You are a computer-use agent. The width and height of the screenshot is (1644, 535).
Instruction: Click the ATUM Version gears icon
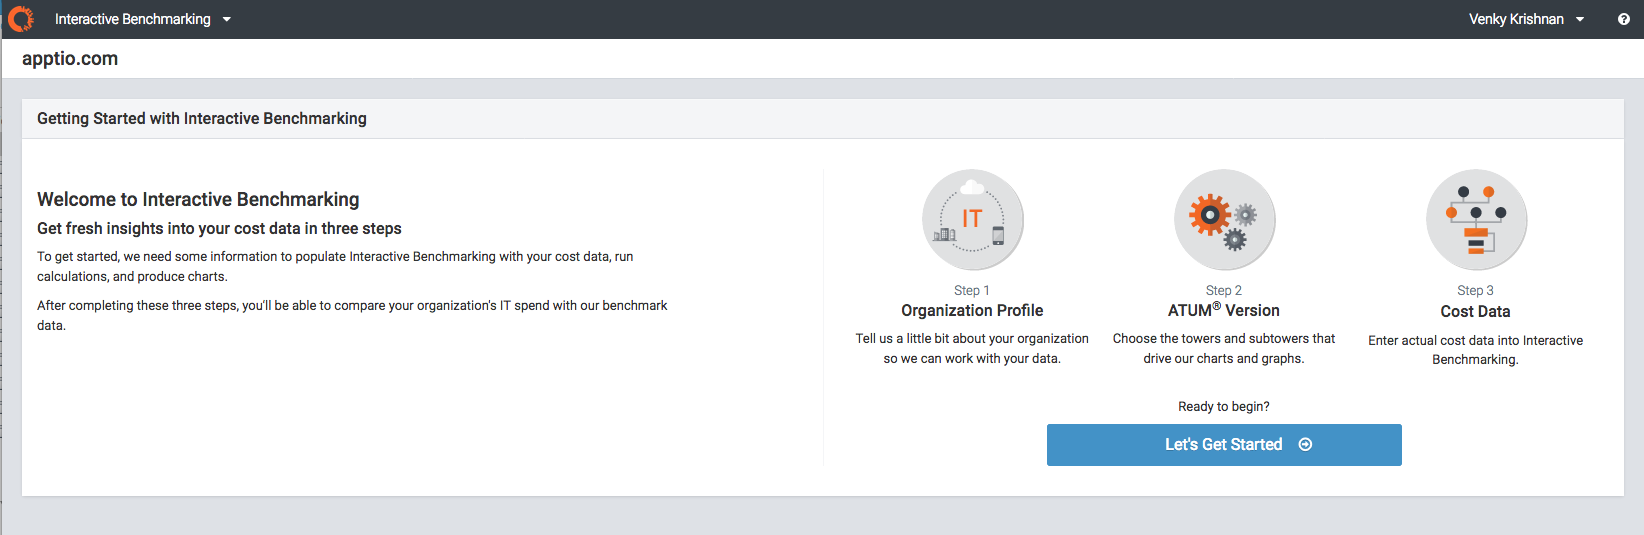click(x=1224, y=220)
